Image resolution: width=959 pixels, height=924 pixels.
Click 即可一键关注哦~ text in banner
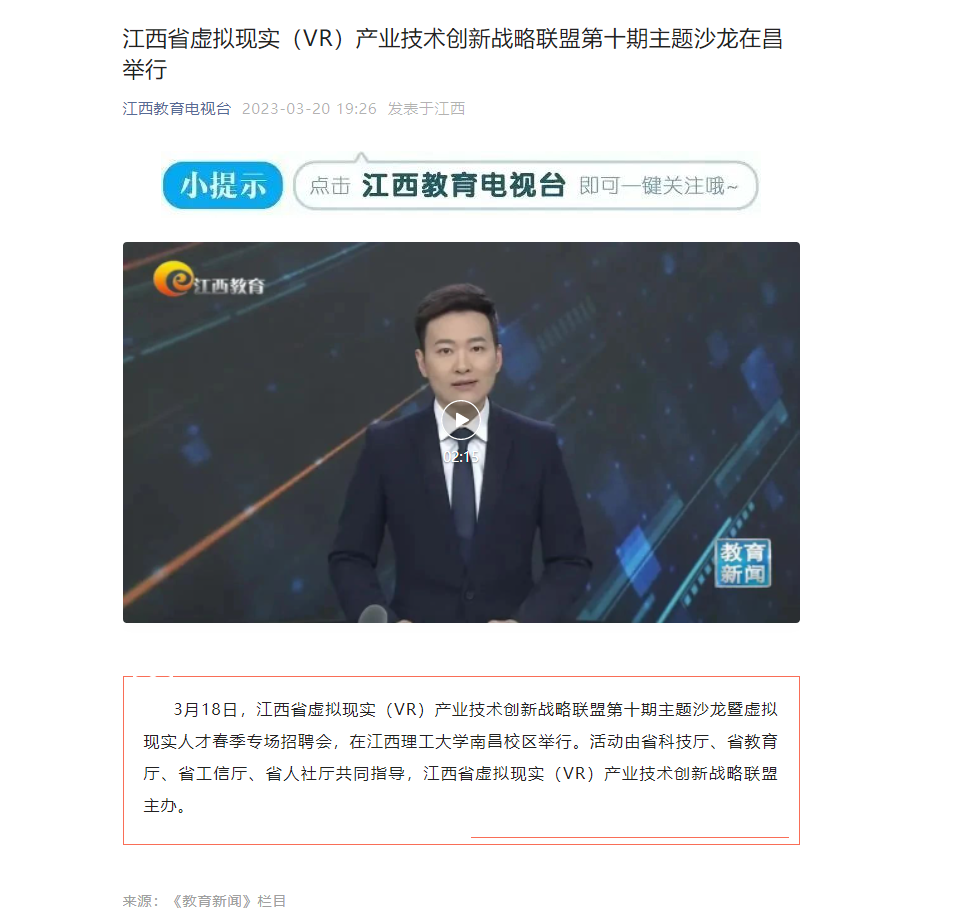click(x=659, y=186)
